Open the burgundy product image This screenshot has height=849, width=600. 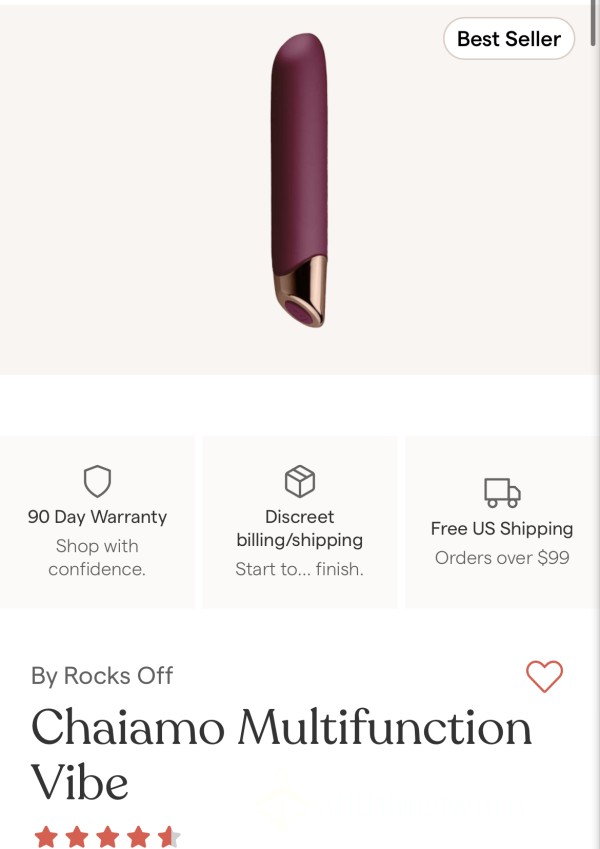point(299,180)
